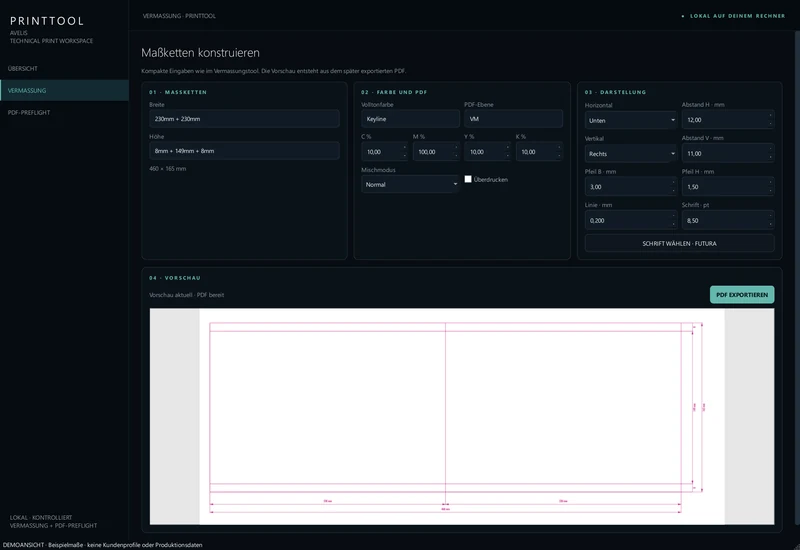Screen dimensions: 800x550
Task: Select Vermassung in the sidebar
Action: 64,90
